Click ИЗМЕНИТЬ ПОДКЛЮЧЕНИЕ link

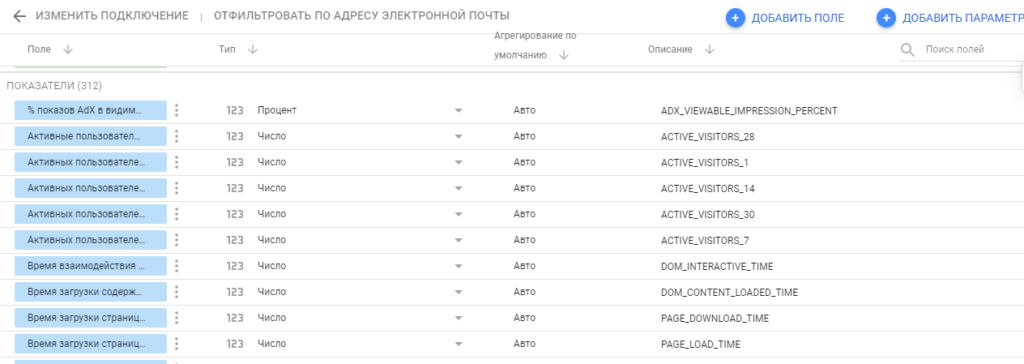pyautogui.click(x=112, y=16)
